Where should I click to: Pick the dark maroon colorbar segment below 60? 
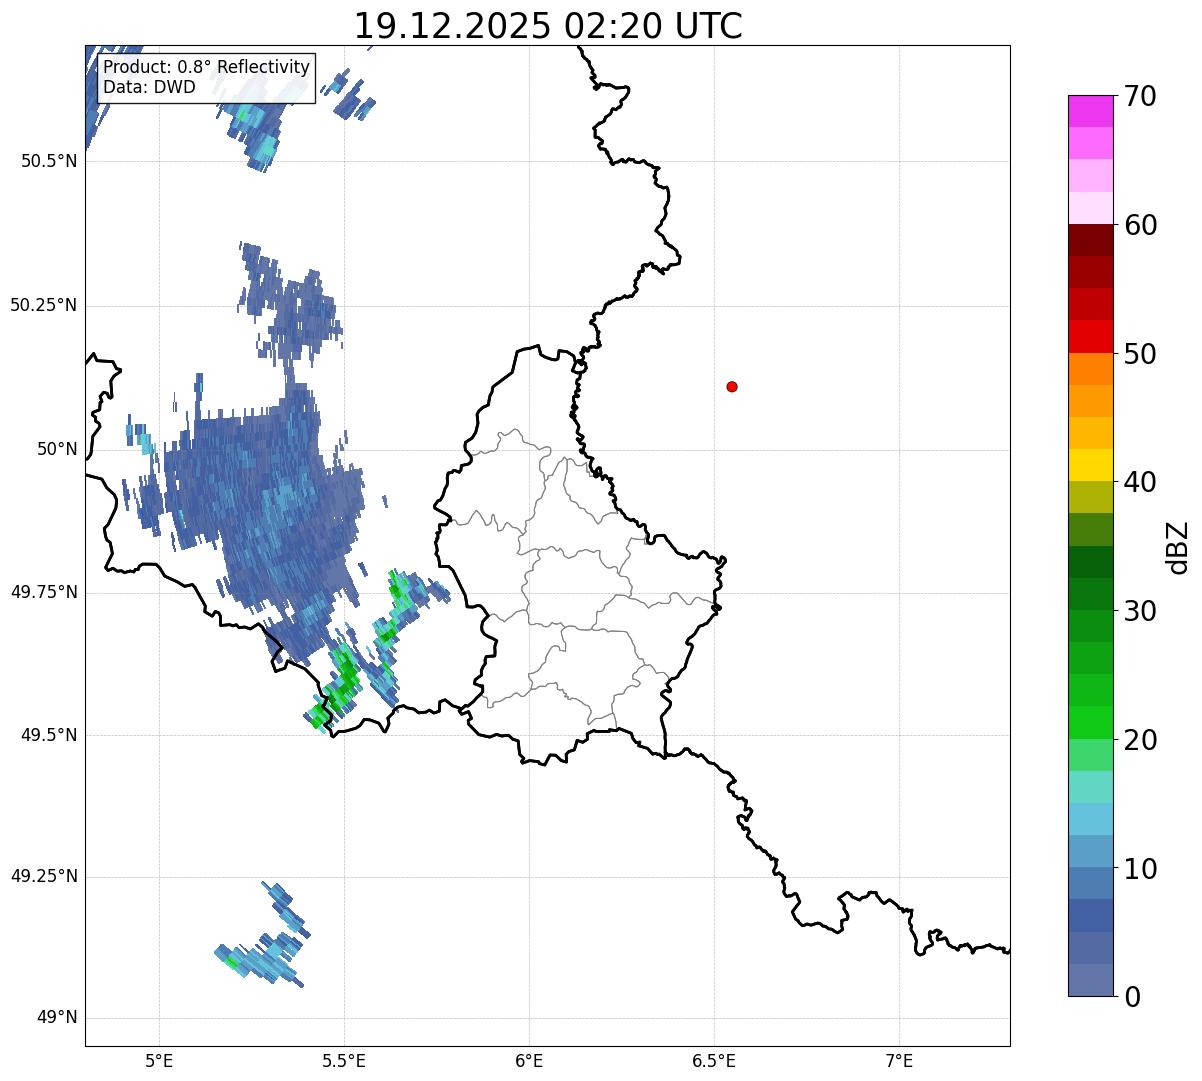1090,240
